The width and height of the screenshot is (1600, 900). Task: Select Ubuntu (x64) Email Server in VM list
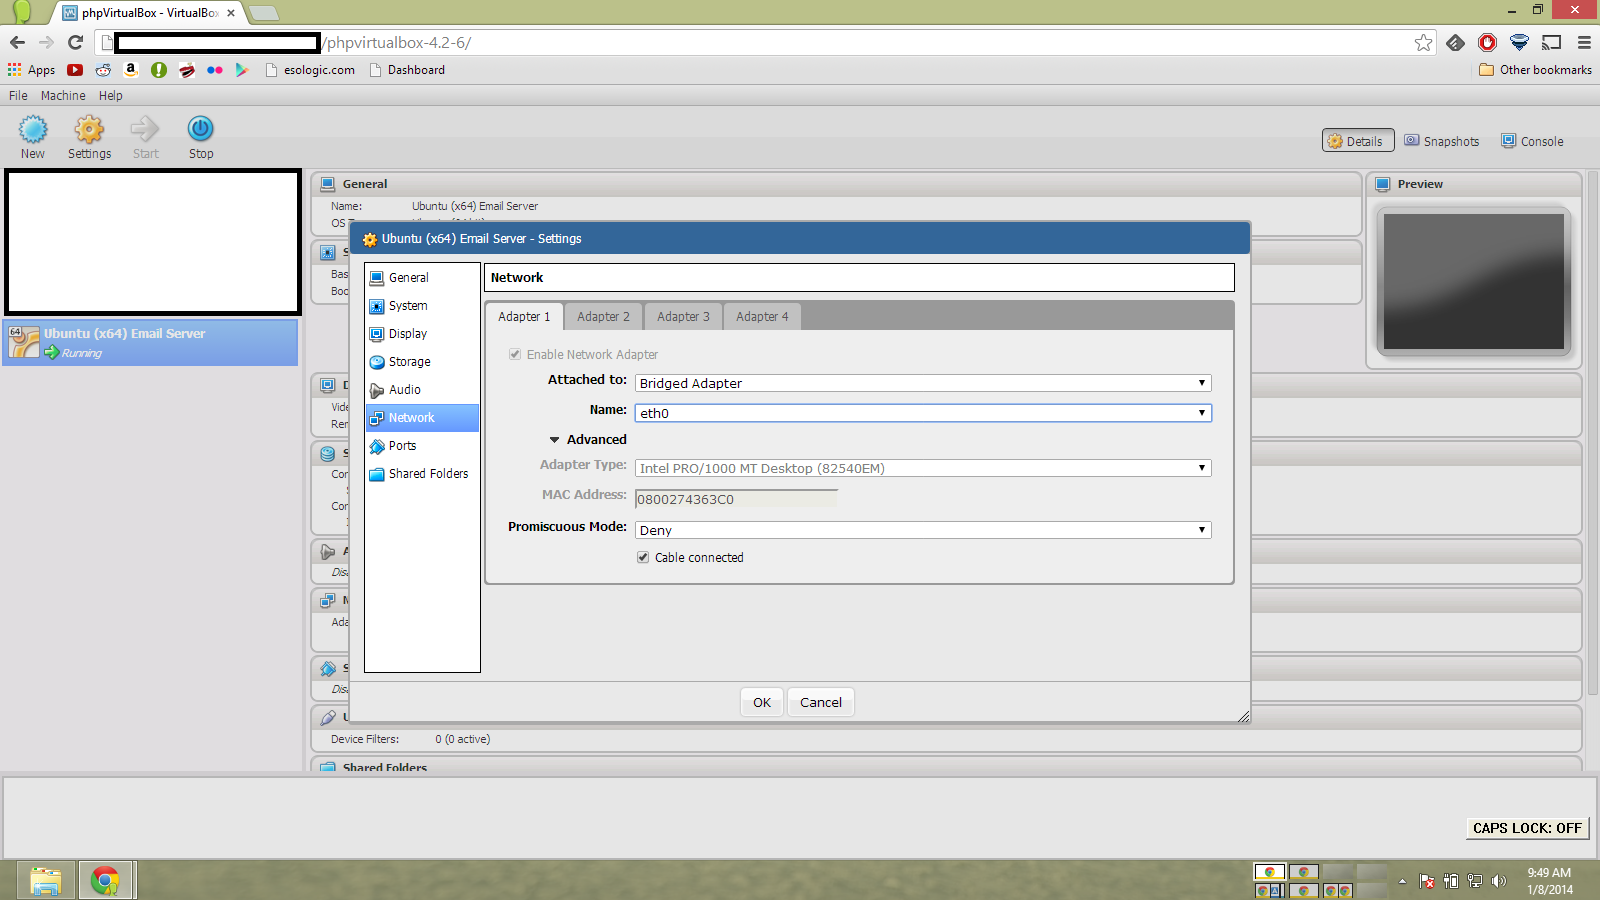pos(150,342)
